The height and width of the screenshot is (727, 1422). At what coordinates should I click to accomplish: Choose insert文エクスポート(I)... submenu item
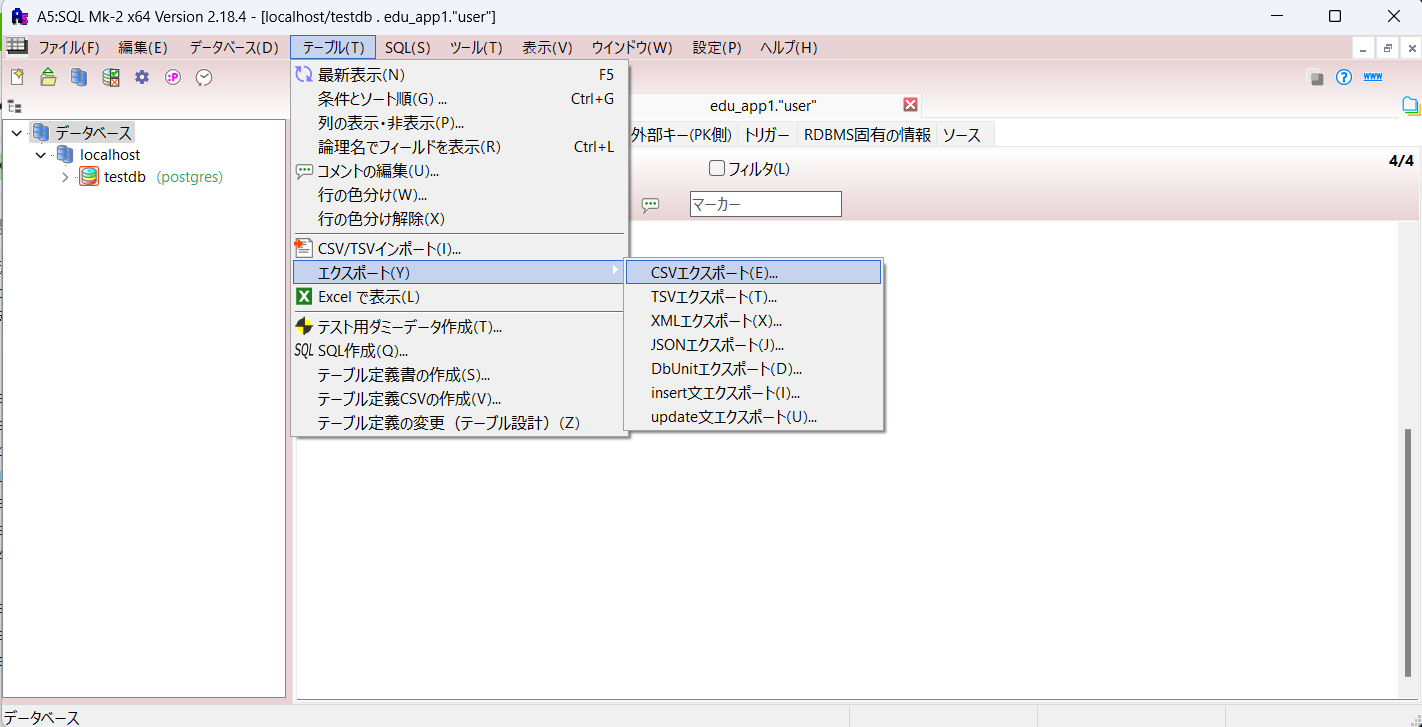coord(753,392)
